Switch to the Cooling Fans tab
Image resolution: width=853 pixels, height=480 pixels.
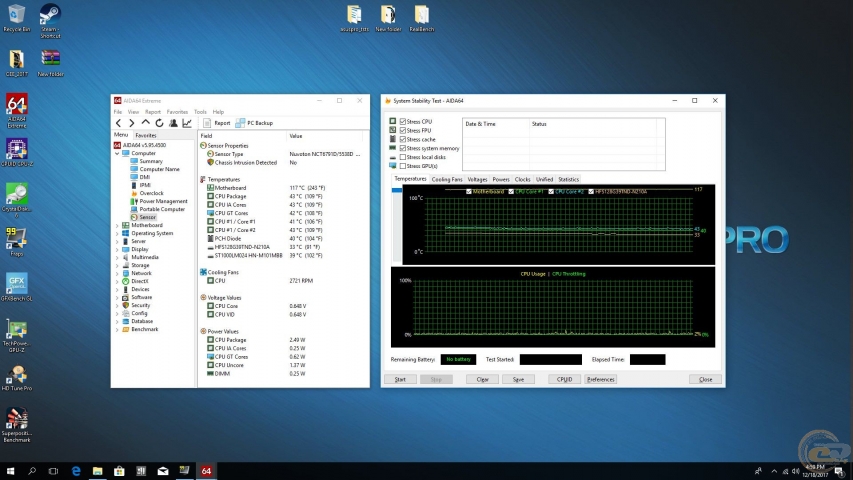coord(447,179)
